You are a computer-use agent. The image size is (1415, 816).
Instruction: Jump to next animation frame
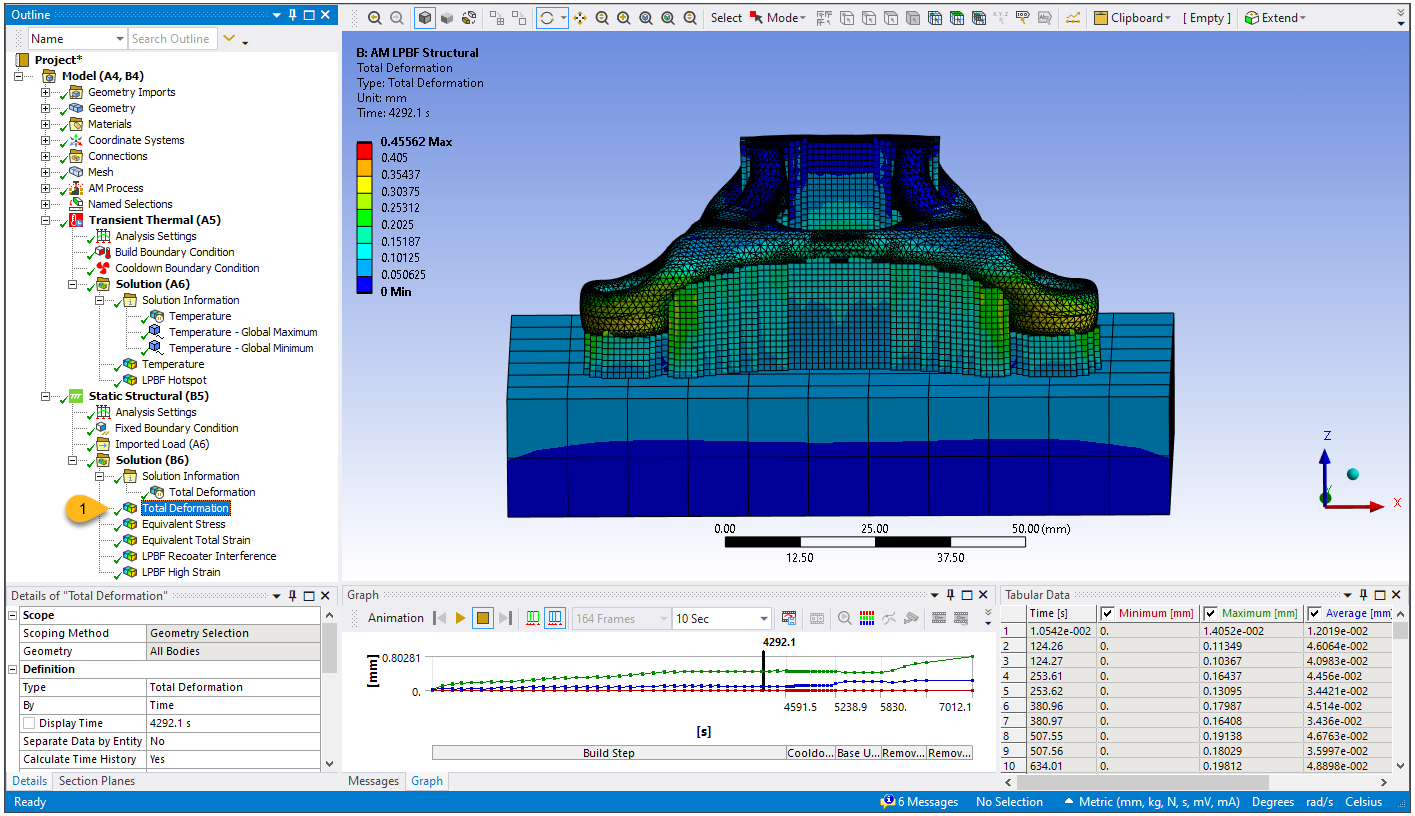[505, 618]
